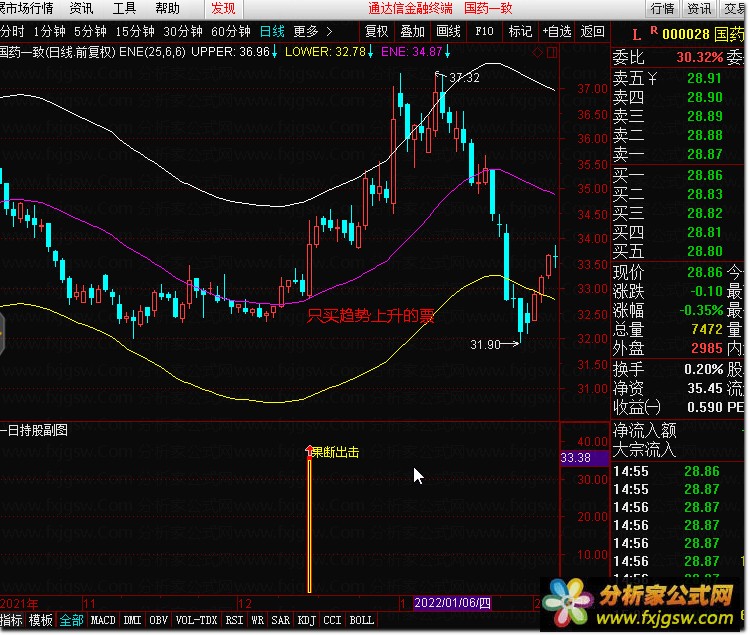Image resolution: width=750 pixels, height=635 pixels.
Task: Open the 资讯 menu
Action: 81,8
